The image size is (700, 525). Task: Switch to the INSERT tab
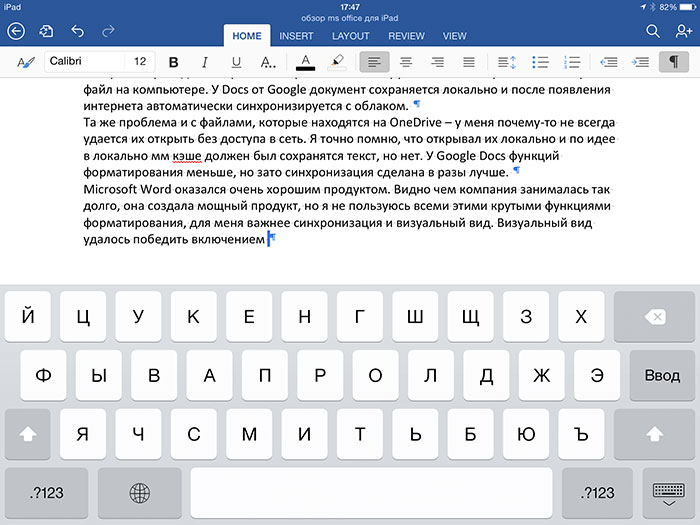pos(296,36)
